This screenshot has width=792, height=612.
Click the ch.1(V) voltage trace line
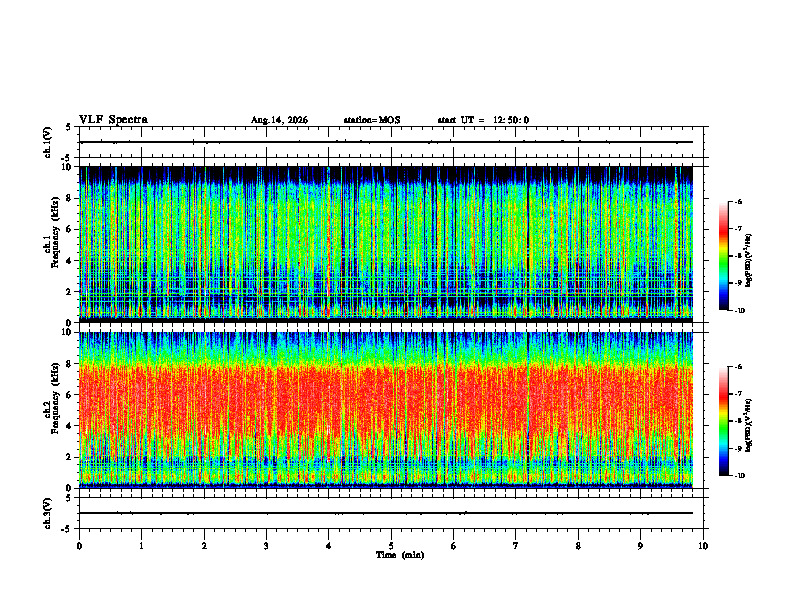(x=386, y=142)
